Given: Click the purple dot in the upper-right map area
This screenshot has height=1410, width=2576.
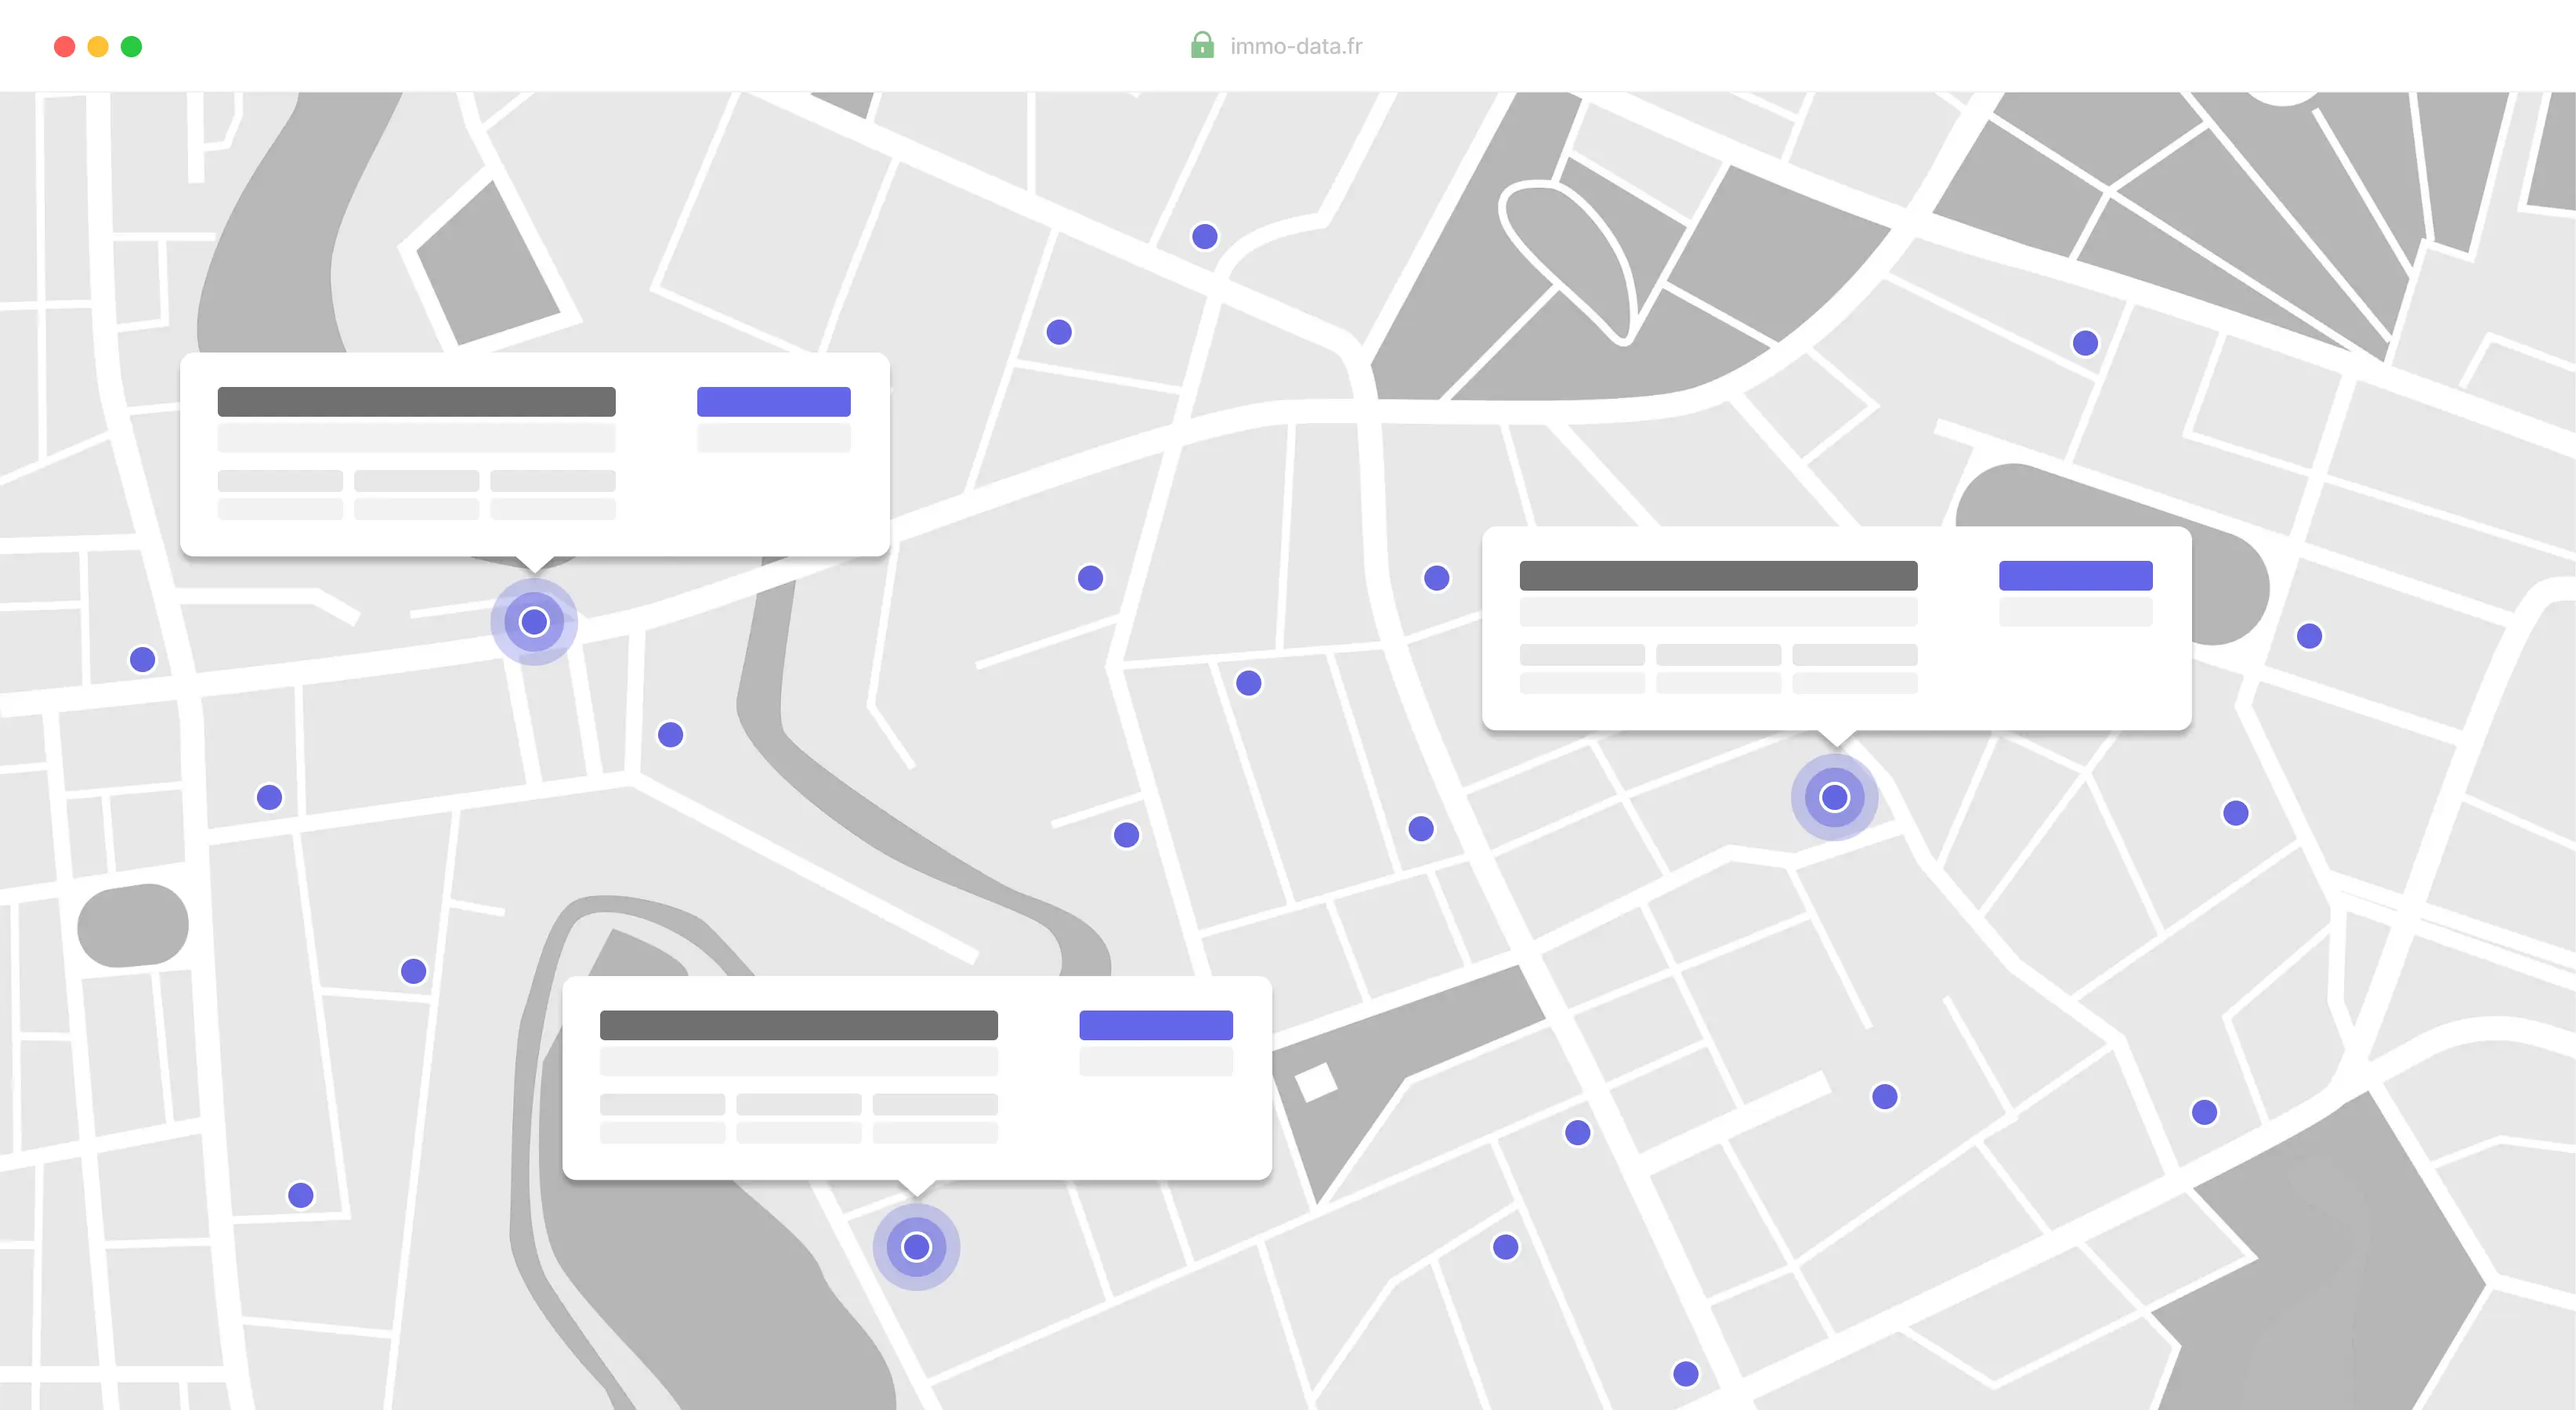Looking at the screenshot, I should (2085, 343).
